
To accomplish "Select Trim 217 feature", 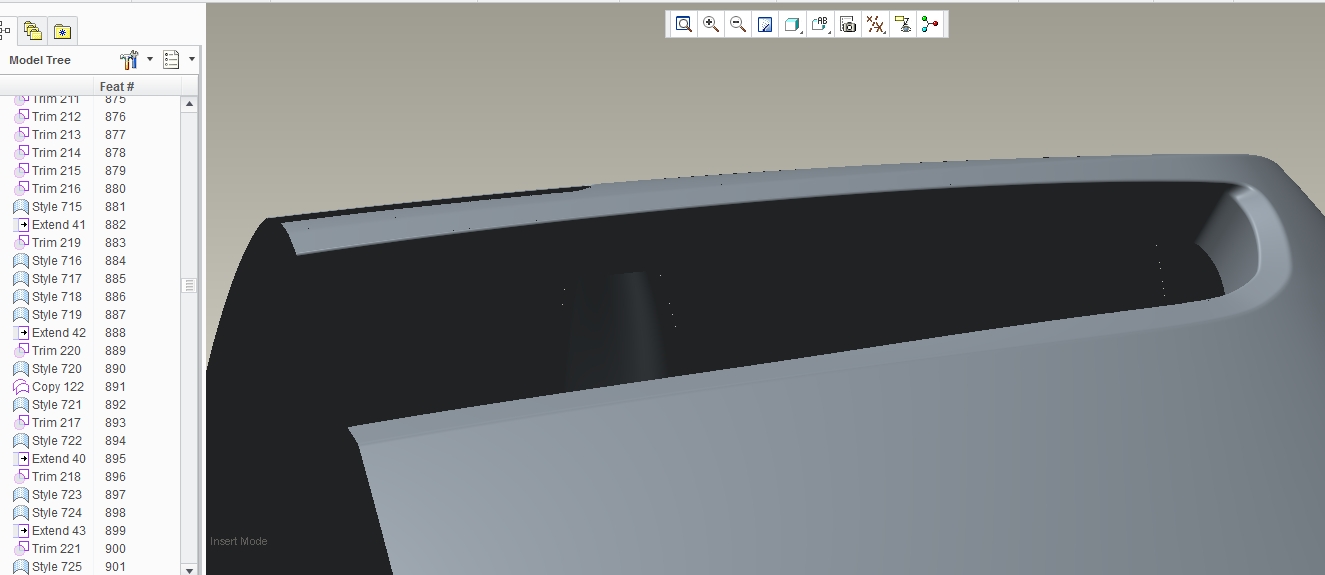I will 56,423.
